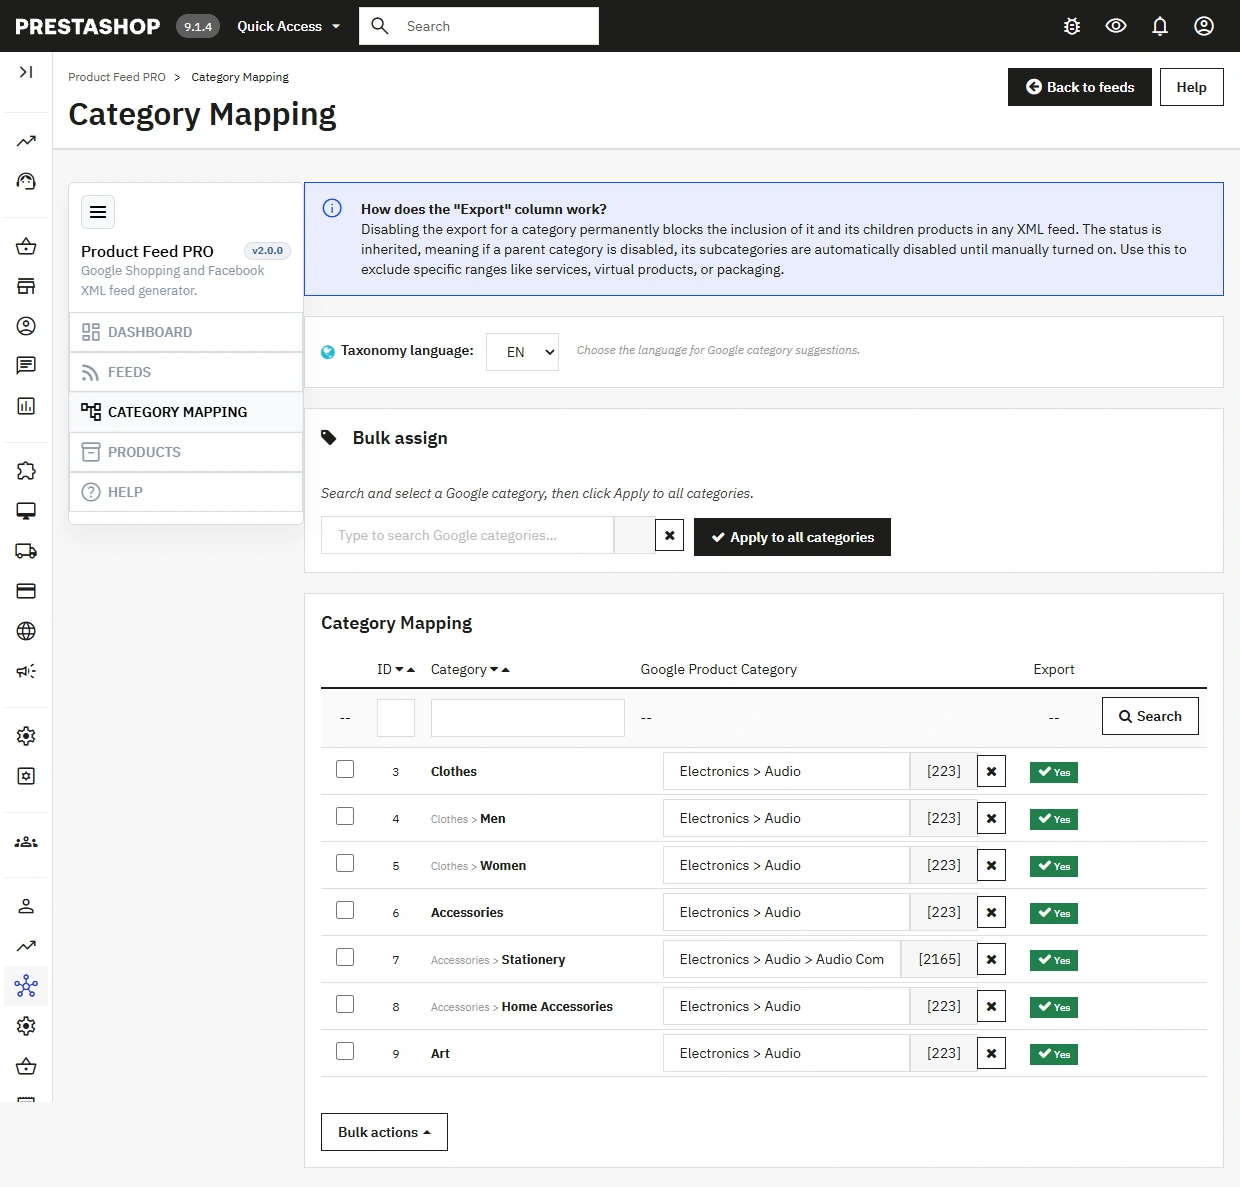Click Back to feeds button
This screenshot has width=1240, height=1187.
(1080, 87)
